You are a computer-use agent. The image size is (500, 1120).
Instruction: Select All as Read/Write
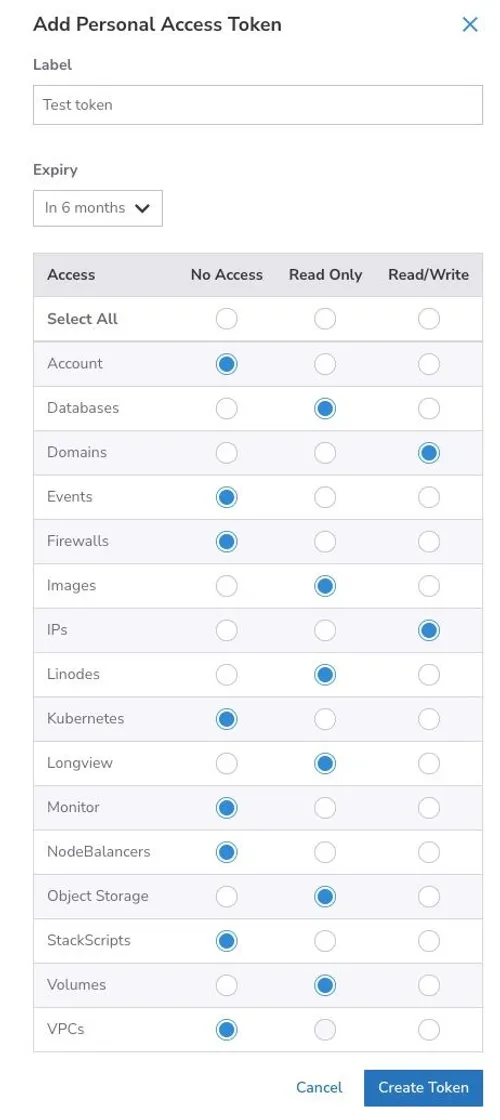click(429, 319)
